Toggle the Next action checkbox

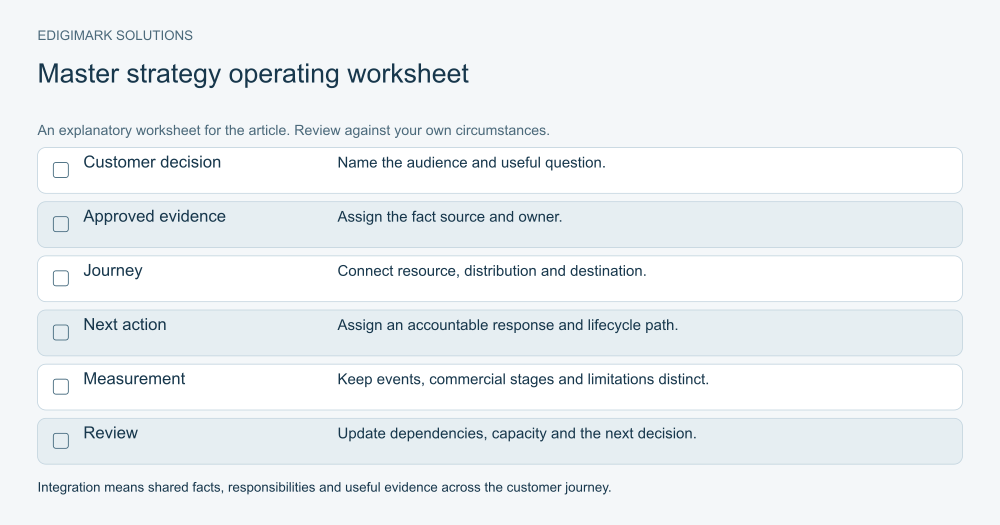click(x=61, y=332)
